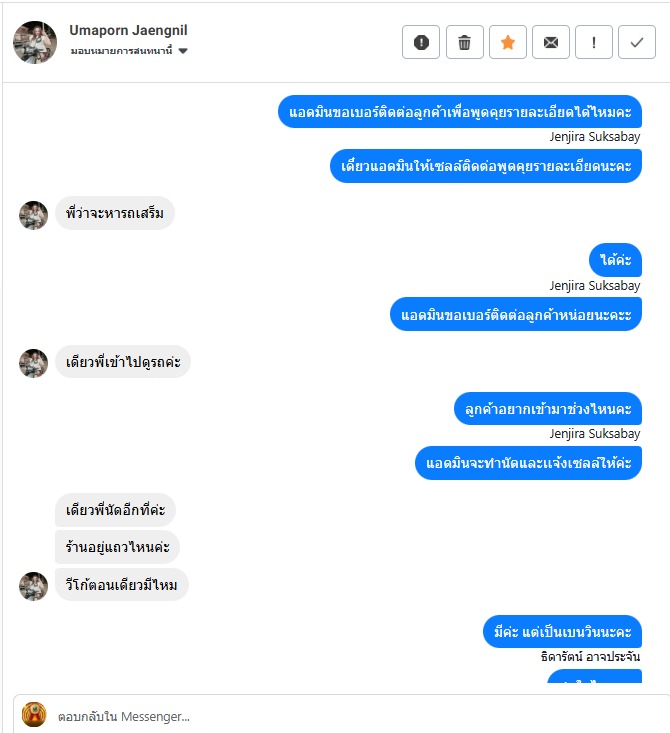Click the avatar beside the 'วีโก้ตอนเดียวมีไหม' message

(33, 586)
